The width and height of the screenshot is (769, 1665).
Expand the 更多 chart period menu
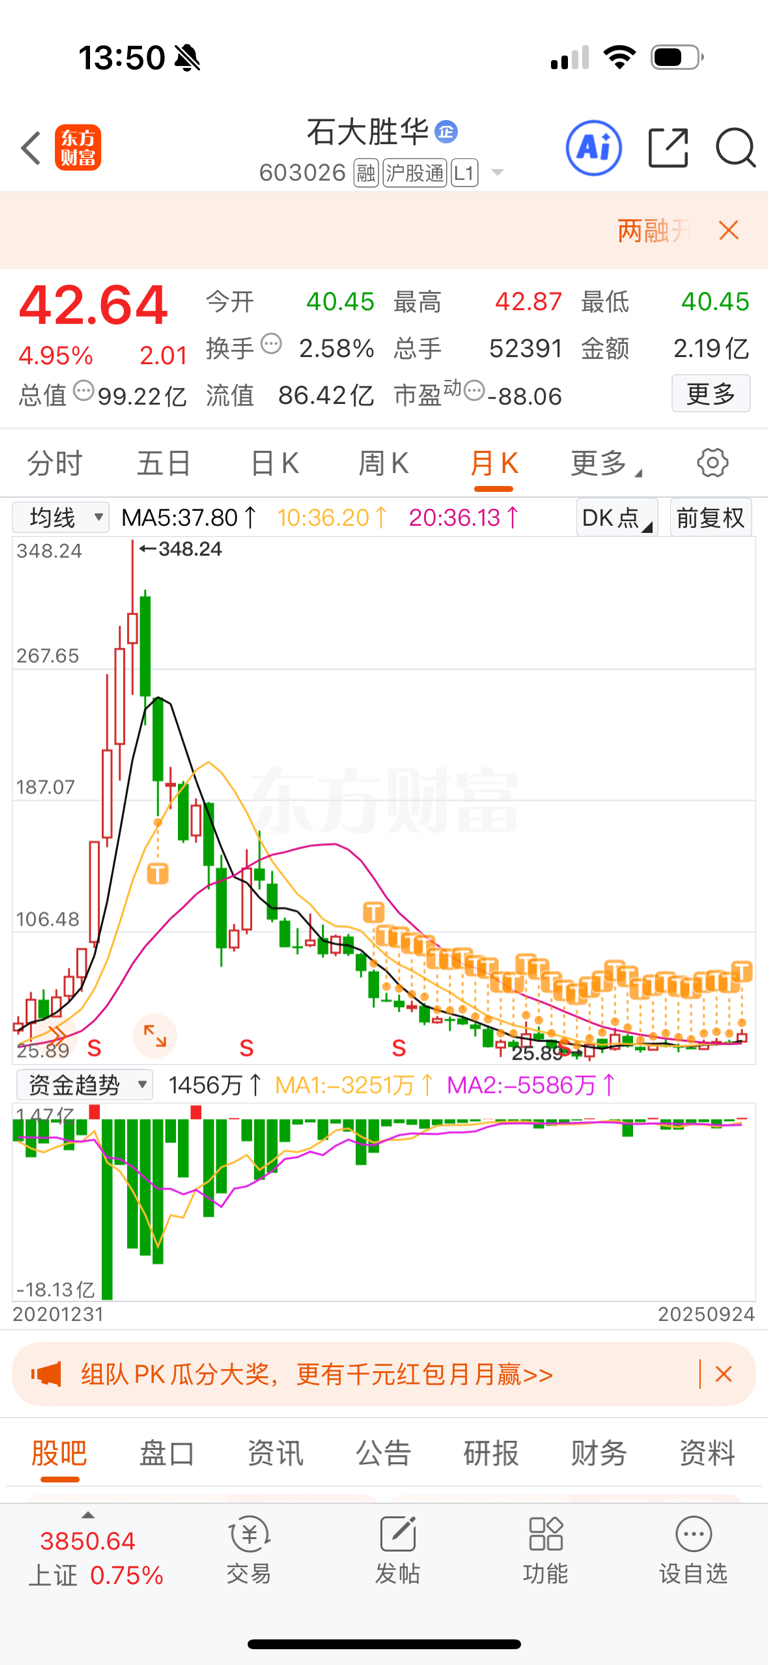pyautogui.click(x=606, y=463)
